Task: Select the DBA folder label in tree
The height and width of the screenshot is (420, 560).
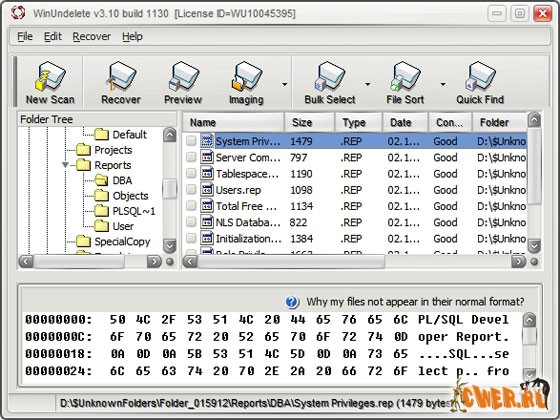Action: (x=122, y=180)
